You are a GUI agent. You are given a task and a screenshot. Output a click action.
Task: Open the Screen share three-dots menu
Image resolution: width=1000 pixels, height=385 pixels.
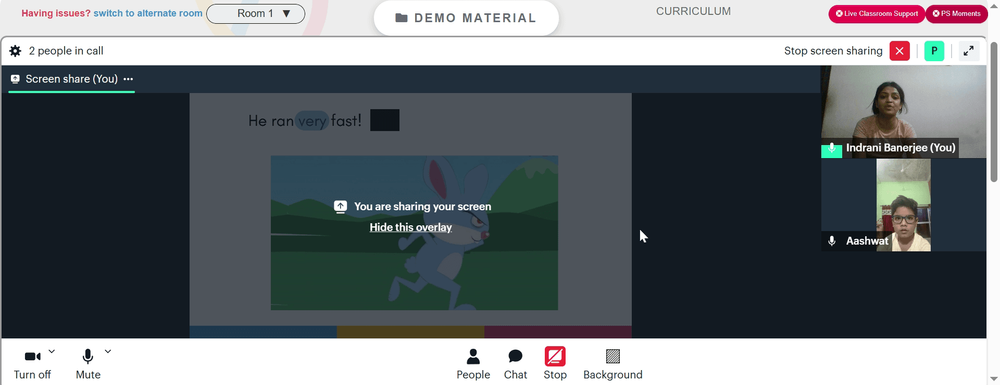click(128, 79)
